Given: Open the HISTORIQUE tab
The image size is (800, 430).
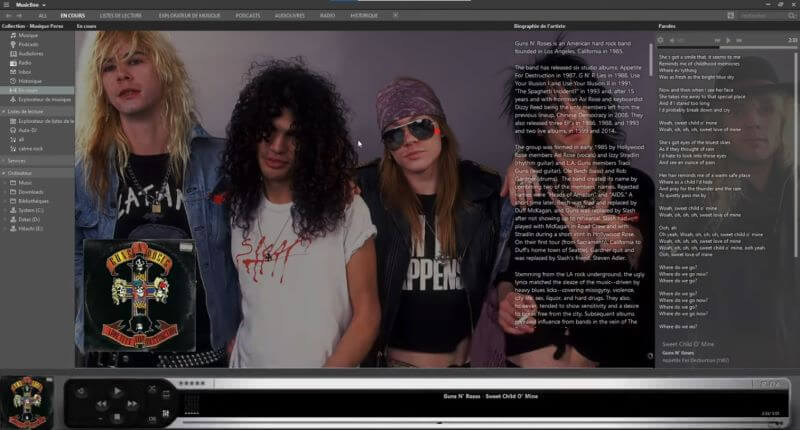Looking at the screenshot, I should [x=364, y=16].
